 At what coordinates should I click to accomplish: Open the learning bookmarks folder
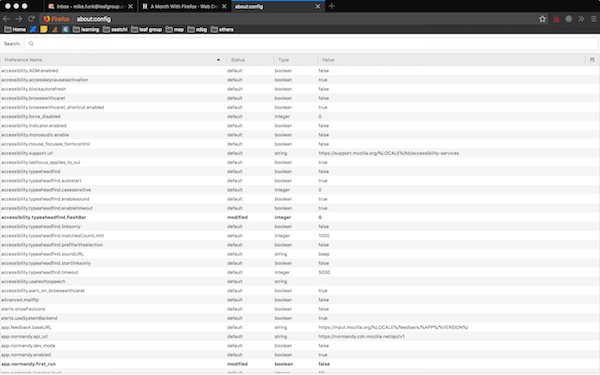coord(86,29)
